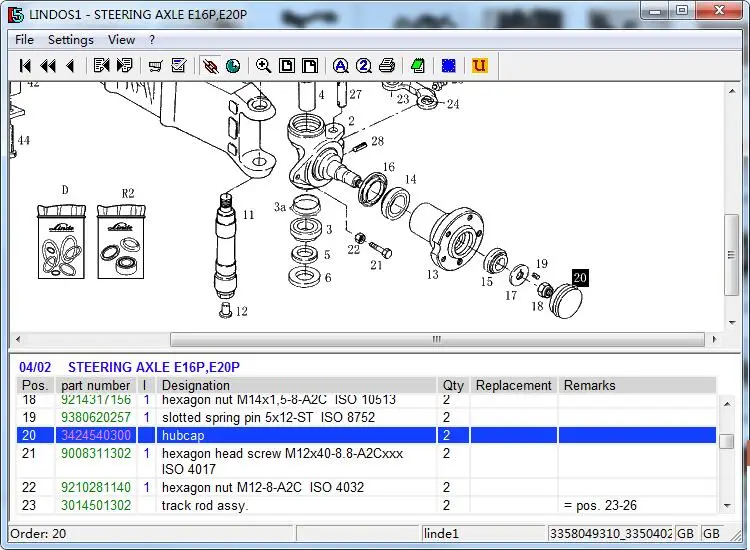Click position 11 king pin label in diagram
The width and height of the screenshot is (750, 550).
click(x=248, y=215)
